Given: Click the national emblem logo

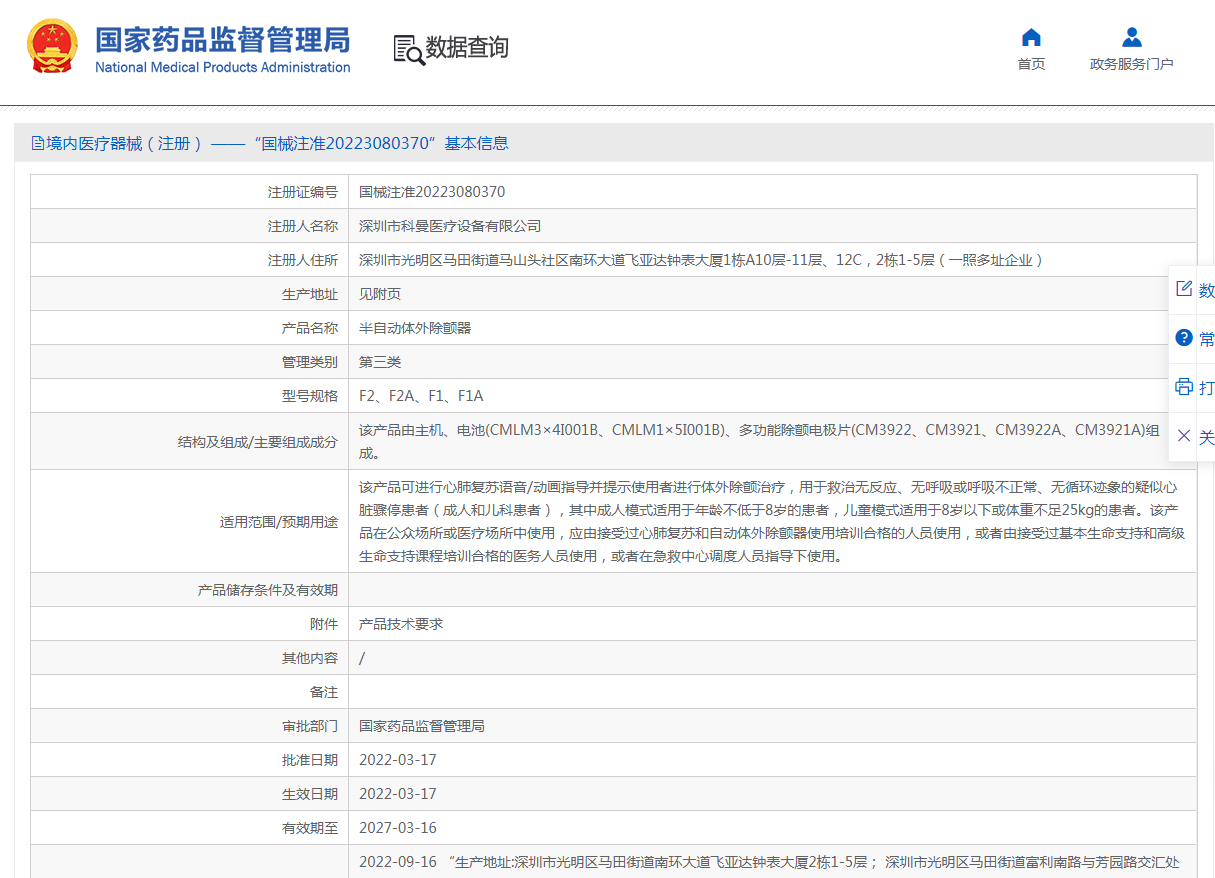Looking at the screenshot, I should coord(52,47).
